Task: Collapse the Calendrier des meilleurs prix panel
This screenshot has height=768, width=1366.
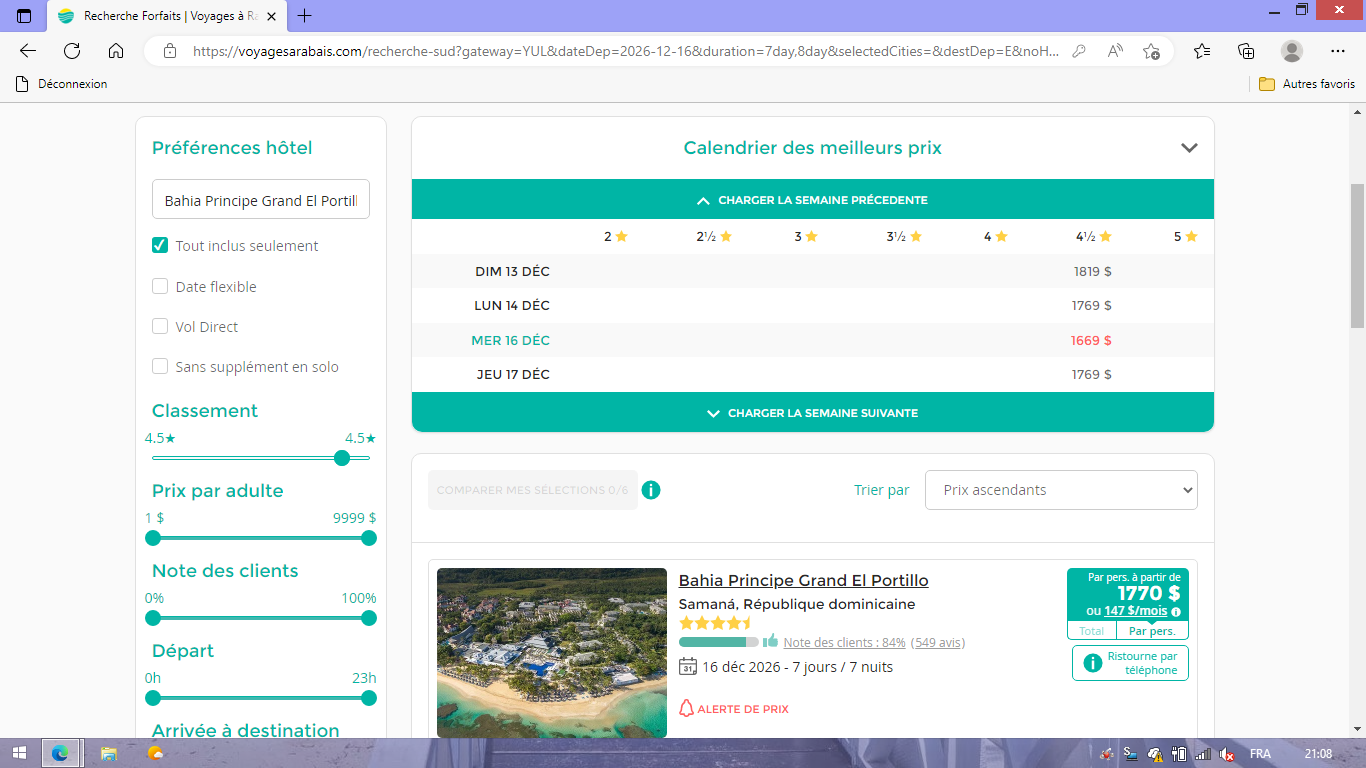Action: click(1189, 148)
